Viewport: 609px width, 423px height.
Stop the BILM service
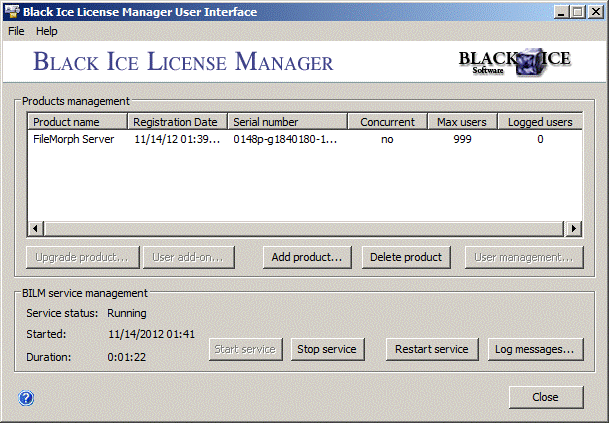[327, 349]
